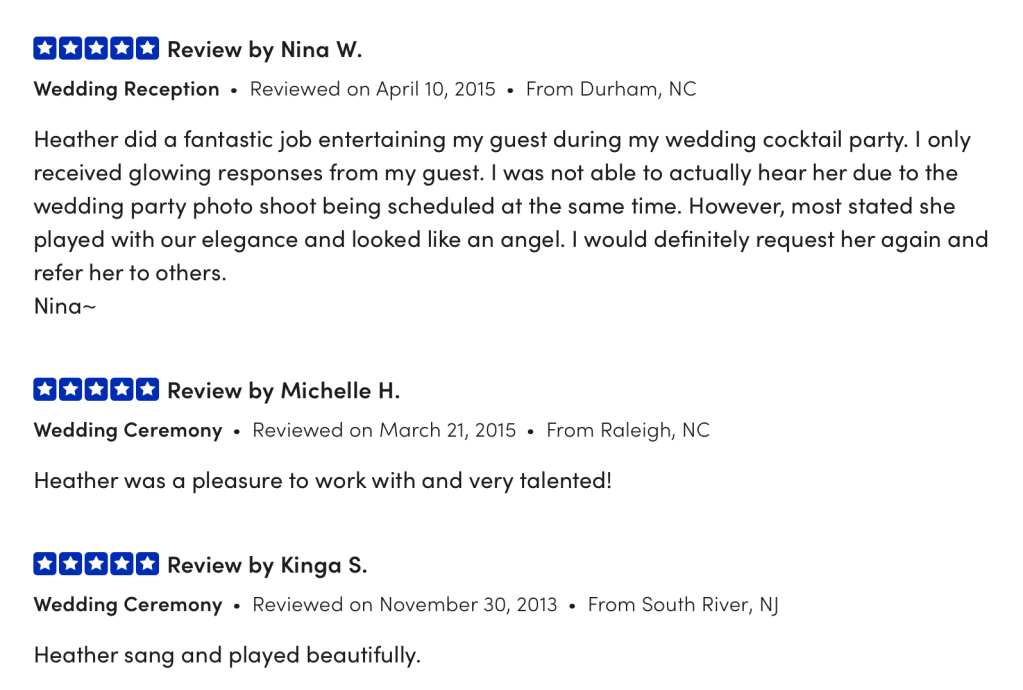
Task: Click the fourth star in Kinga S.'s rating
Action: pyautogui.click(x=122, y=564)
